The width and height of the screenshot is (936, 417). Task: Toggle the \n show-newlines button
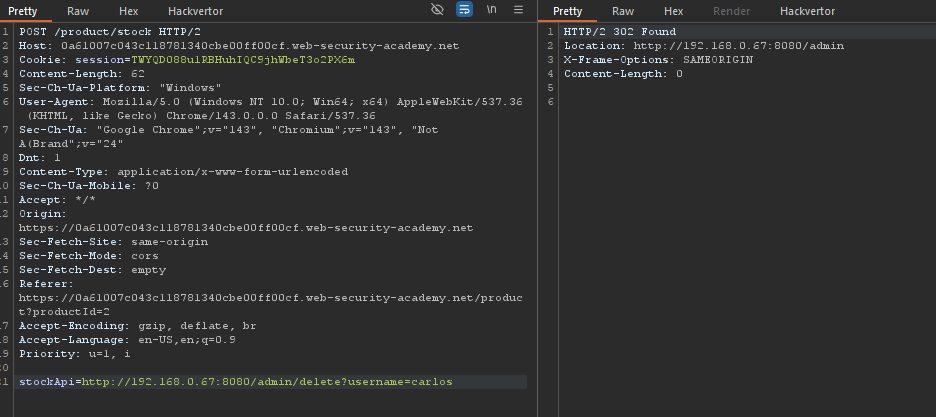pos(491,10)
